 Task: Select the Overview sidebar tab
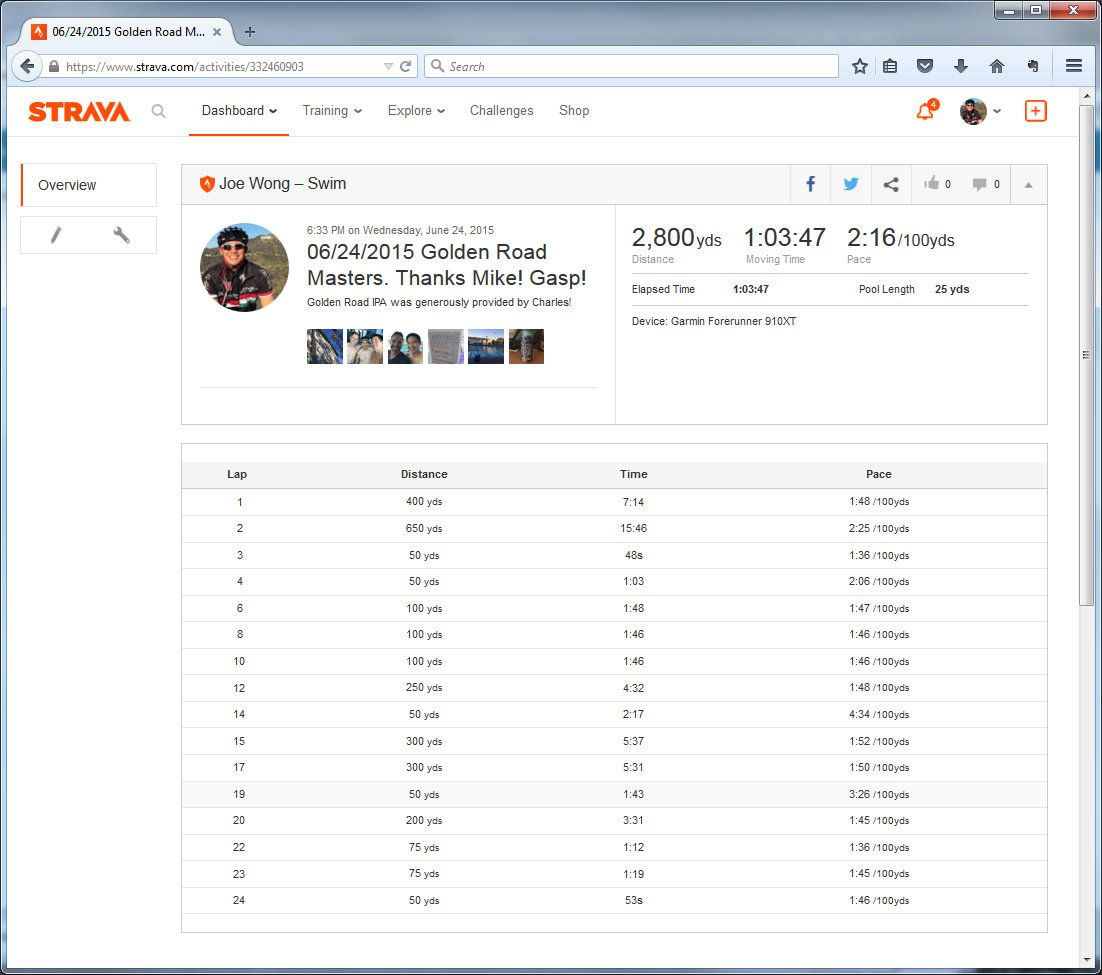point(89,185)
